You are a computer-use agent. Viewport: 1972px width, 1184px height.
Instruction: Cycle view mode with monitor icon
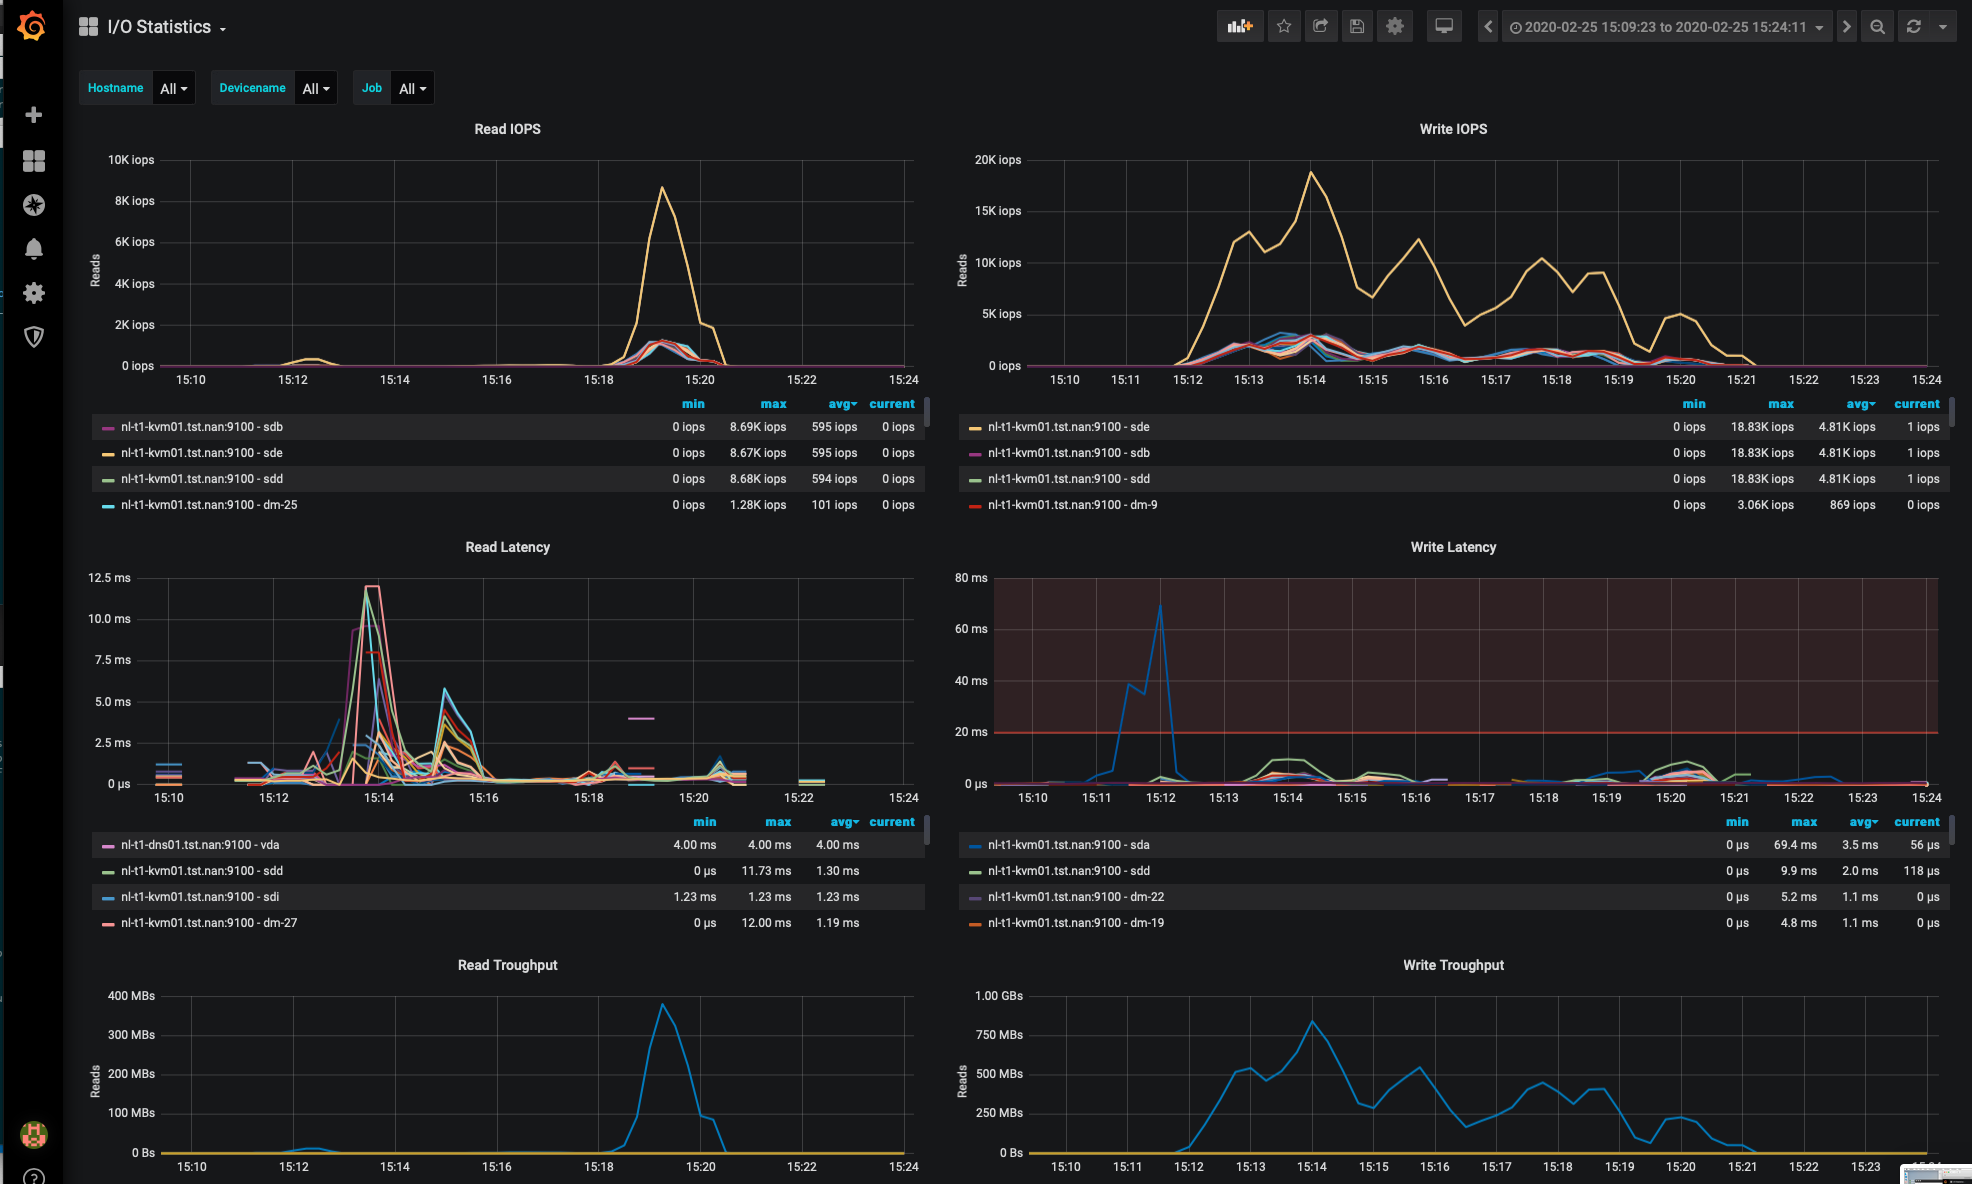(1444, 27)
